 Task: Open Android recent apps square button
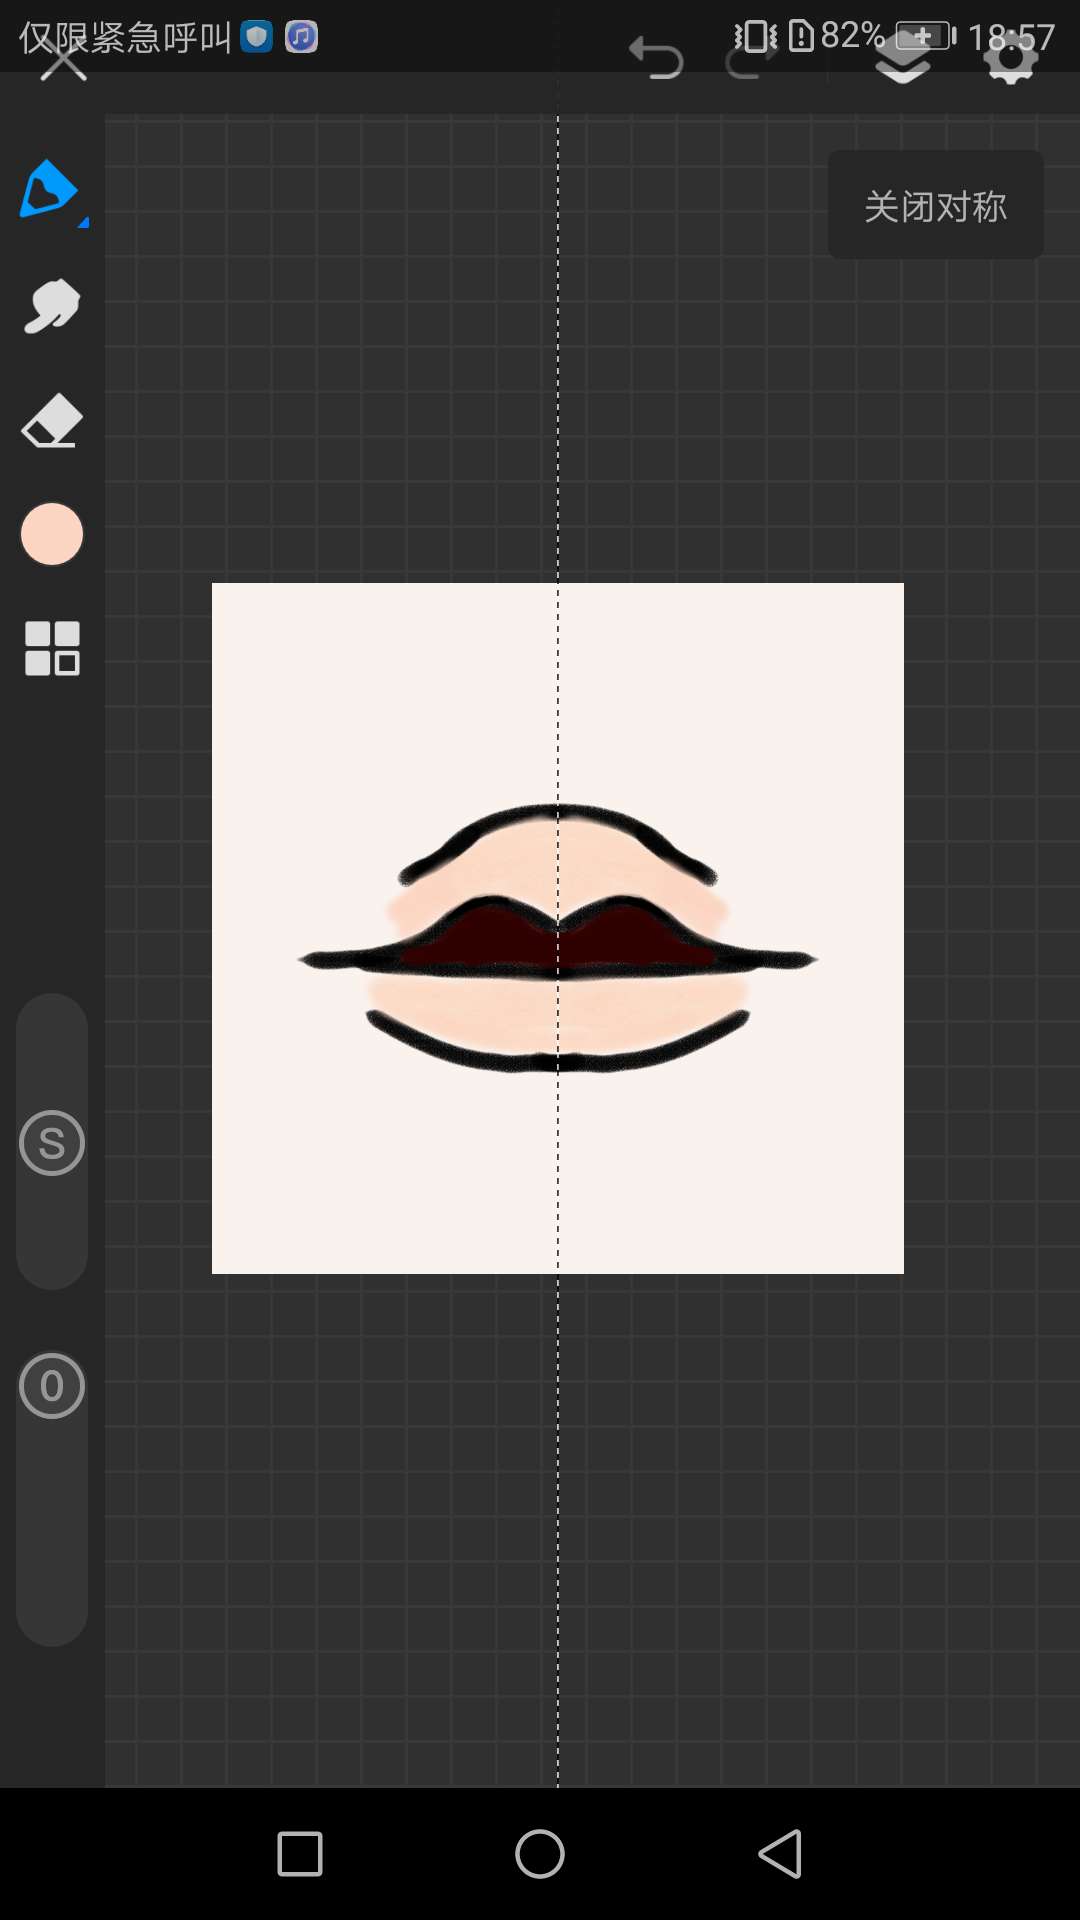300,1854
